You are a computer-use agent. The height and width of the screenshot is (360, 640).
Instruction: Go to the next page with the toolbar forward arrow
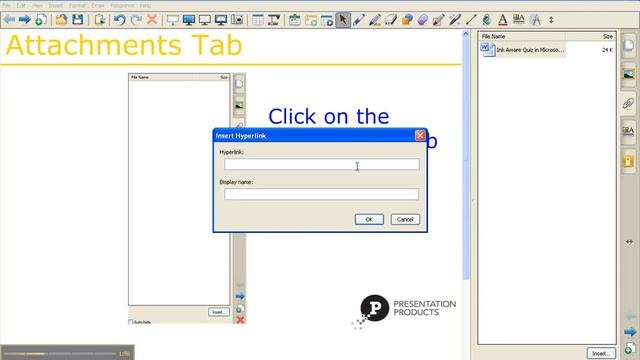pyautogui.click(x=24, y=19)
